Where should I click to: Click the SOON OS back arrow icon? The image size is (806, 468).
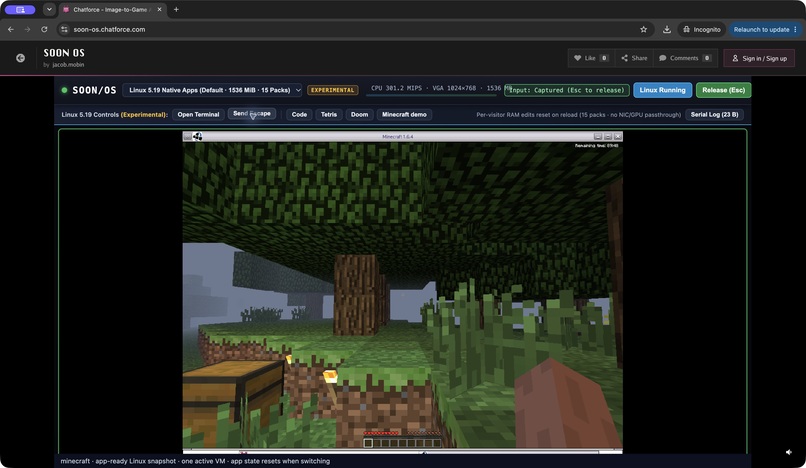[21, 58]
